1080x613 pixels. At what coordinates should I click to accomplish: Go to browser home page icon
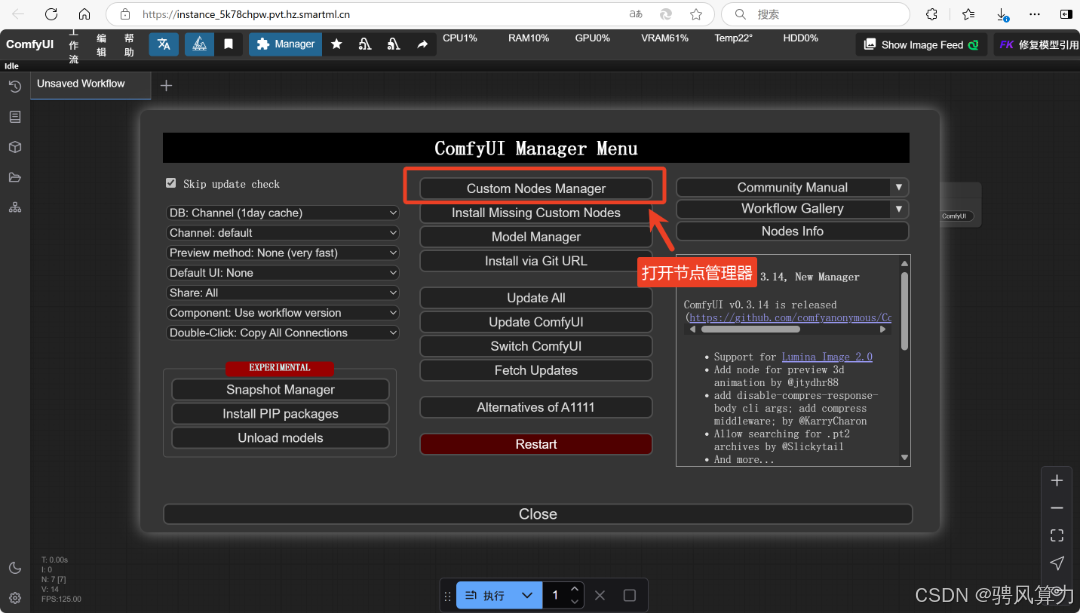click(84, 14)
